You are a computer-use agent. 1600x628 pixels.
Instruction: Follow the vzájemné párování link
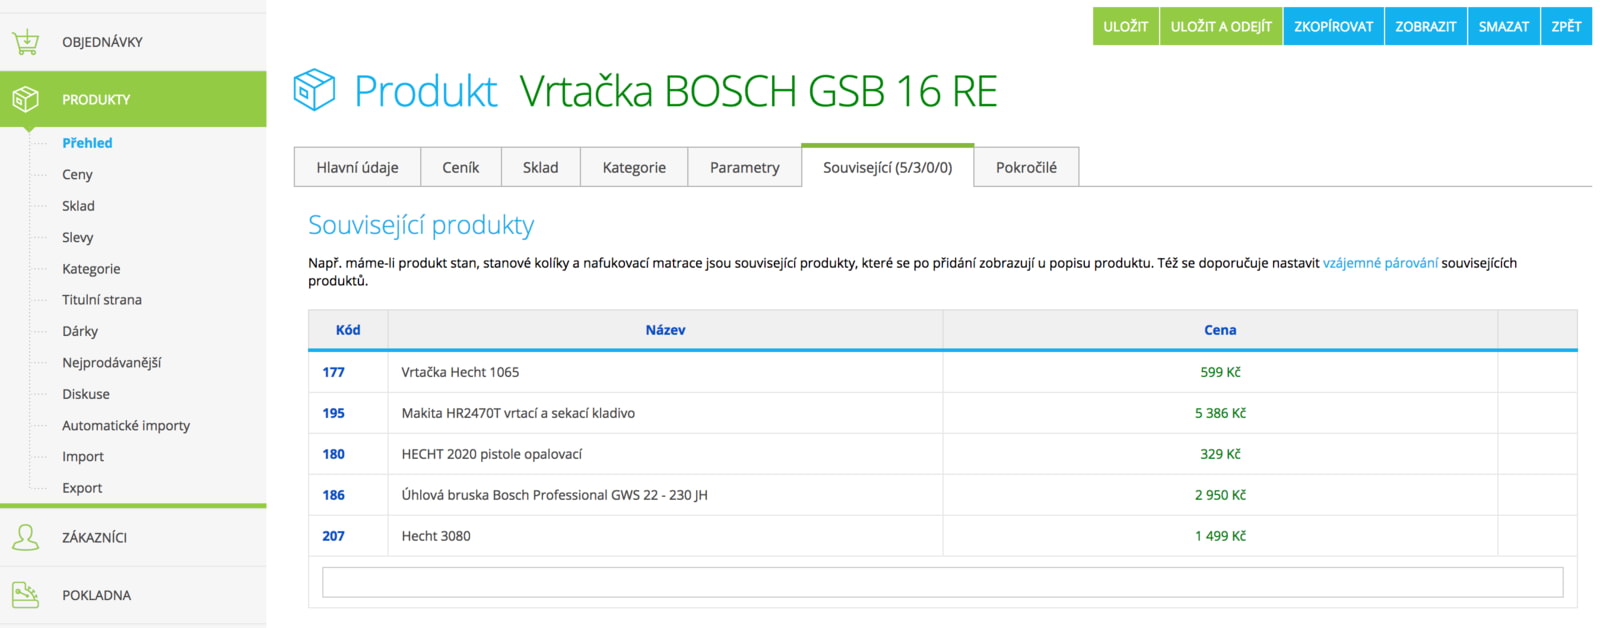tap(1380, 263)
